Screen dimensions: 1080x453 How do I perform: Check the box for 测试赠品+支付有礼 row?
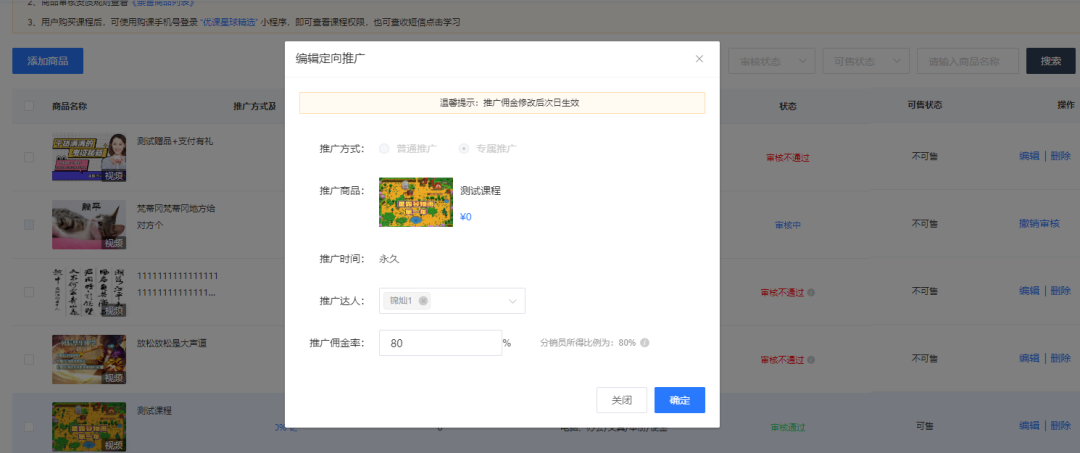pos(29,157)
